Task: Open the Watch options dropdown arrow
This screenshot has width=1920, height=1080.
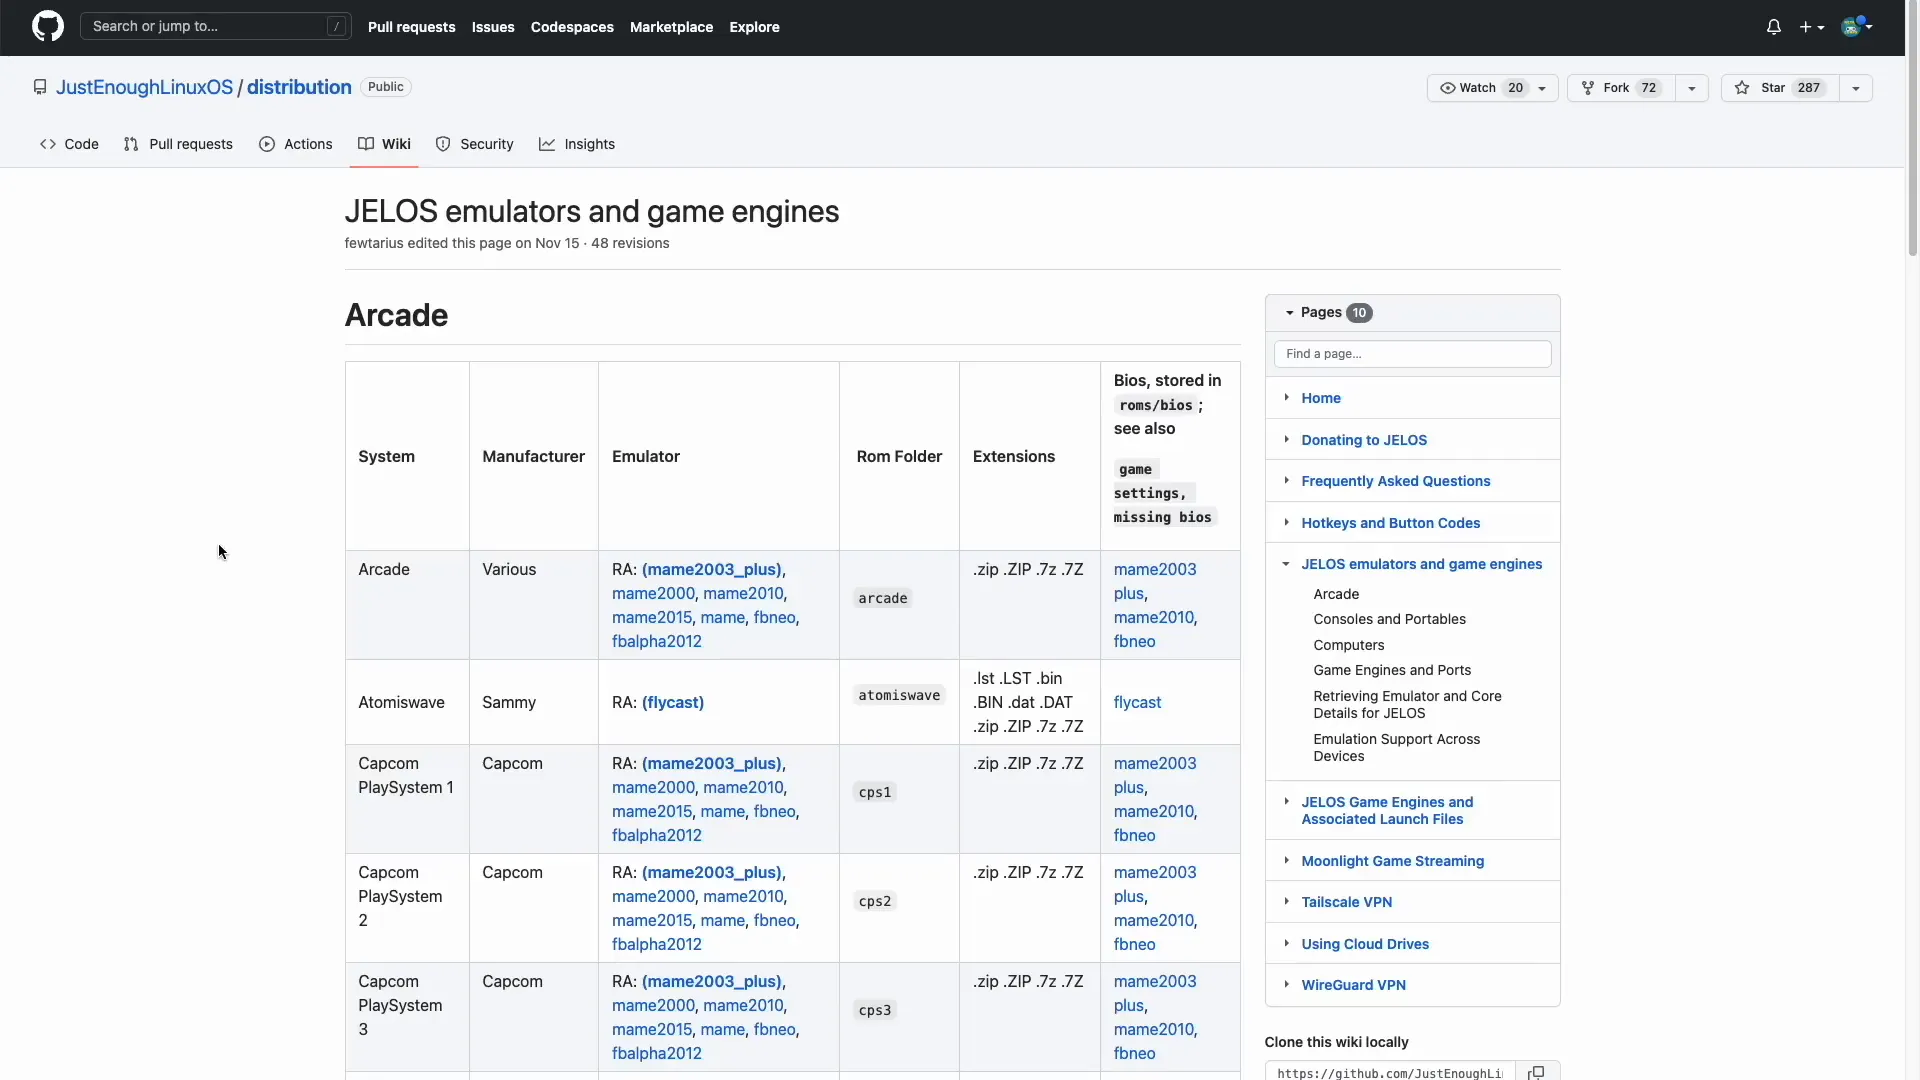Action: [1543, 88]
